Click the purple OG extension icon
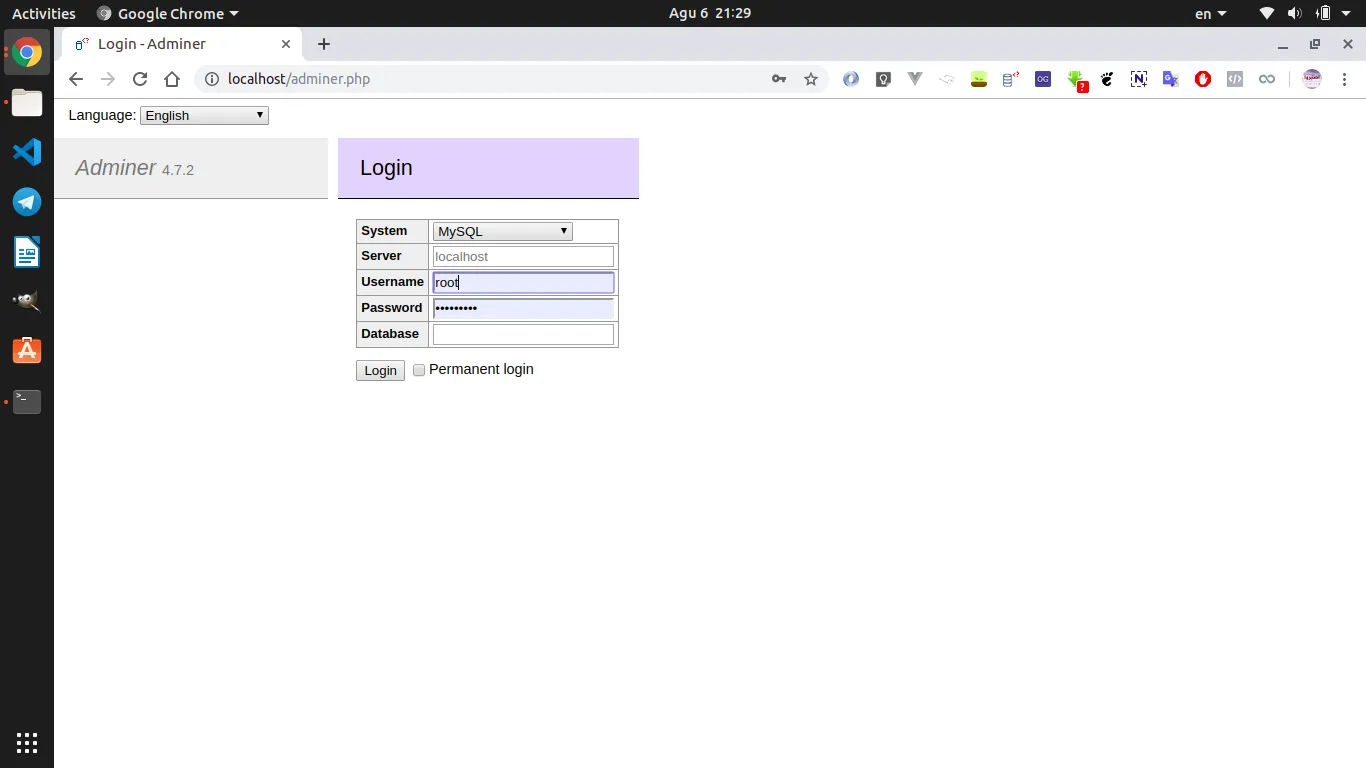This screenshot has height=768, width=1366. [x=1043, y=79]
